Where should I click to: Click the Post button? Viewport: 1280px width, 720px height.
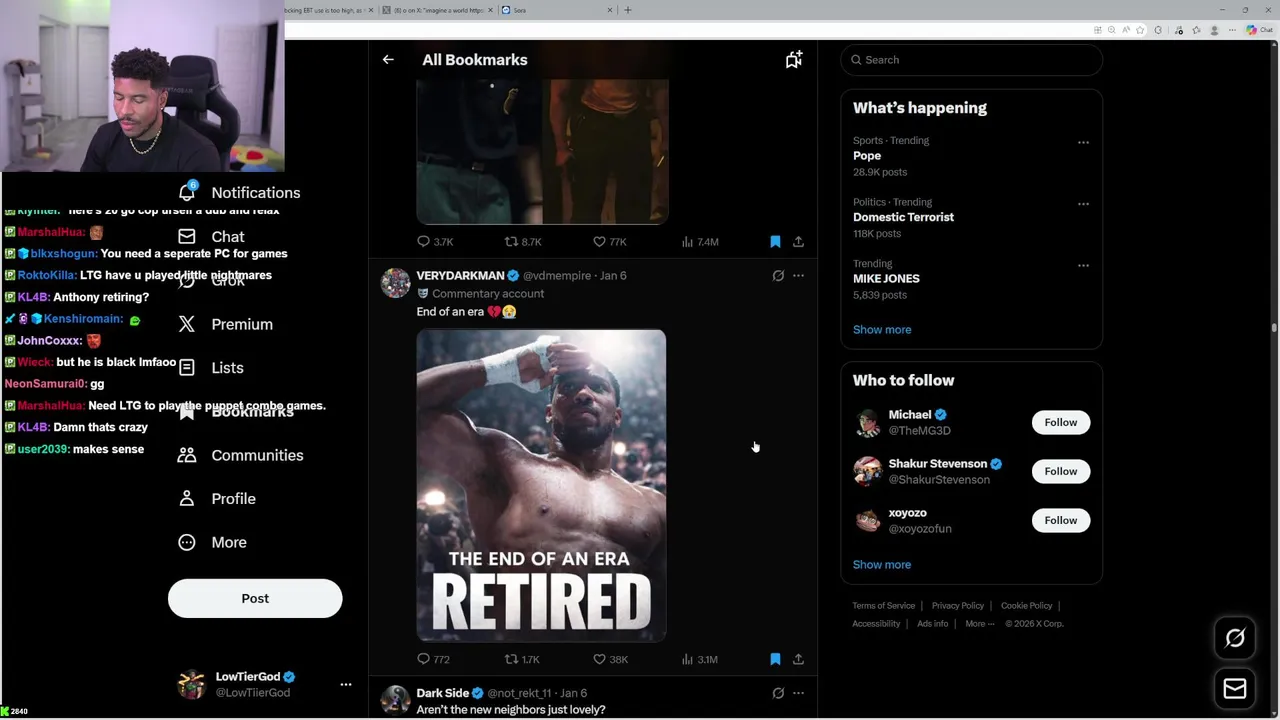(x=255, y=598)
